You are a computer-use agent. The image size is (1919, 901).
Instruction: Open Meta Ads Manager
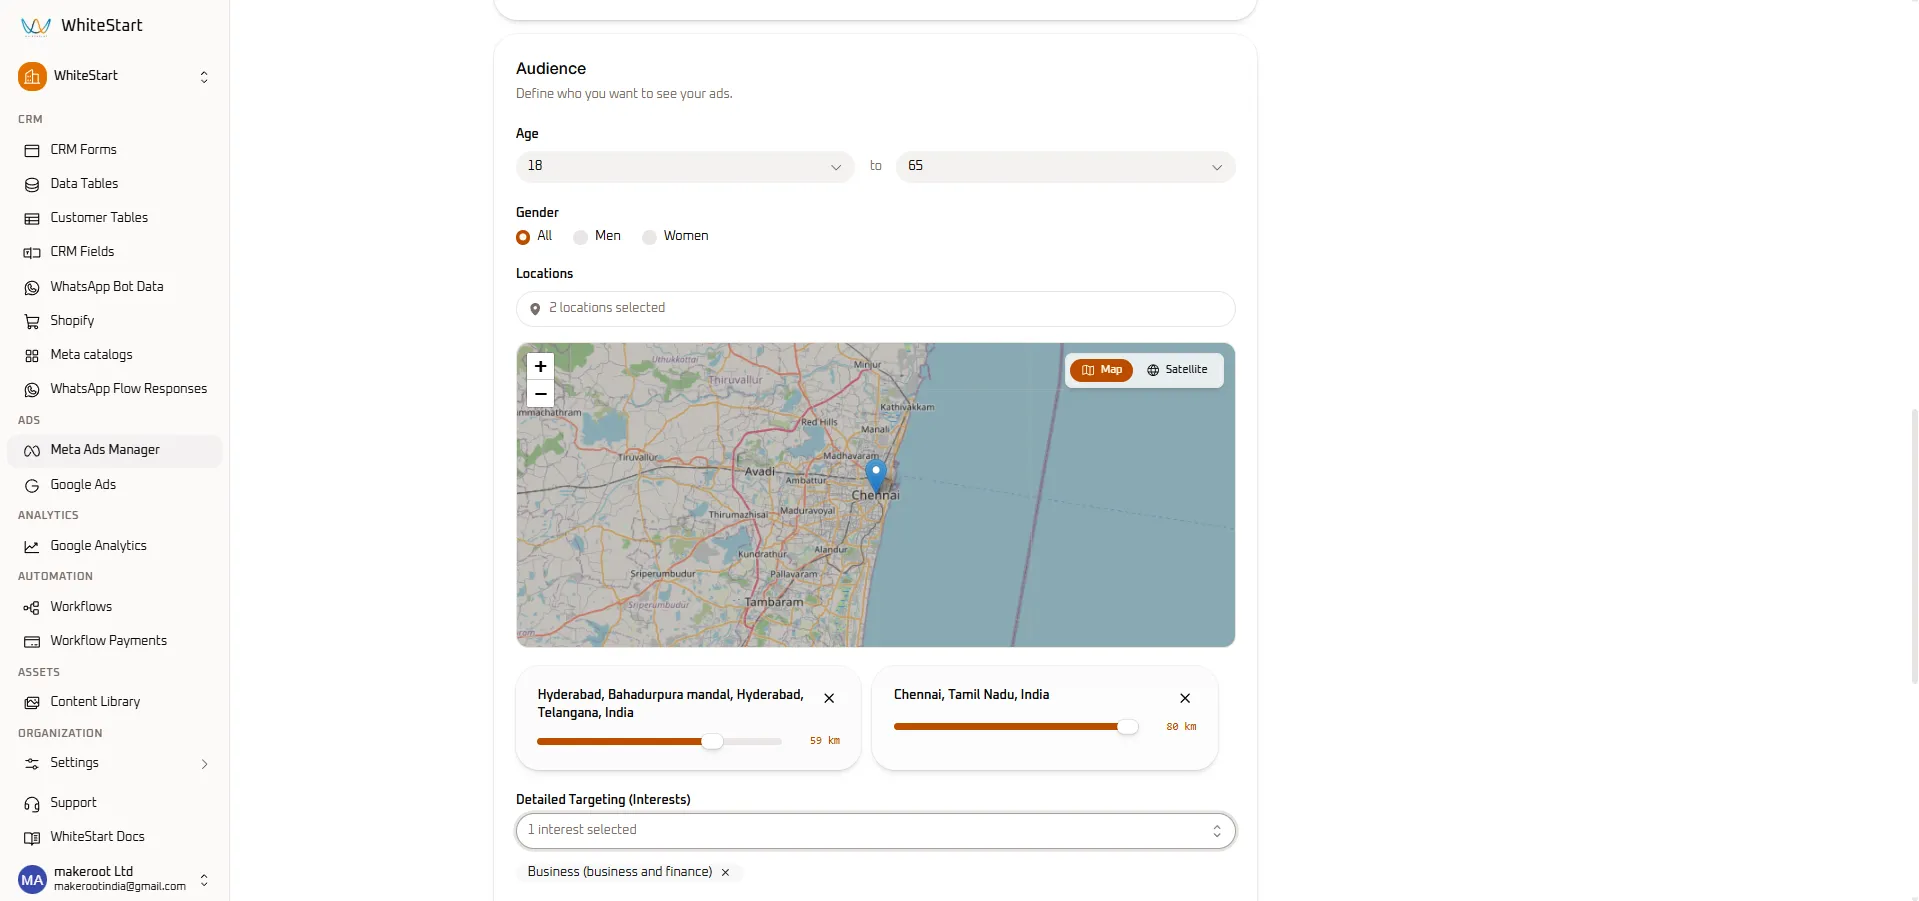(x=114, y=451)
